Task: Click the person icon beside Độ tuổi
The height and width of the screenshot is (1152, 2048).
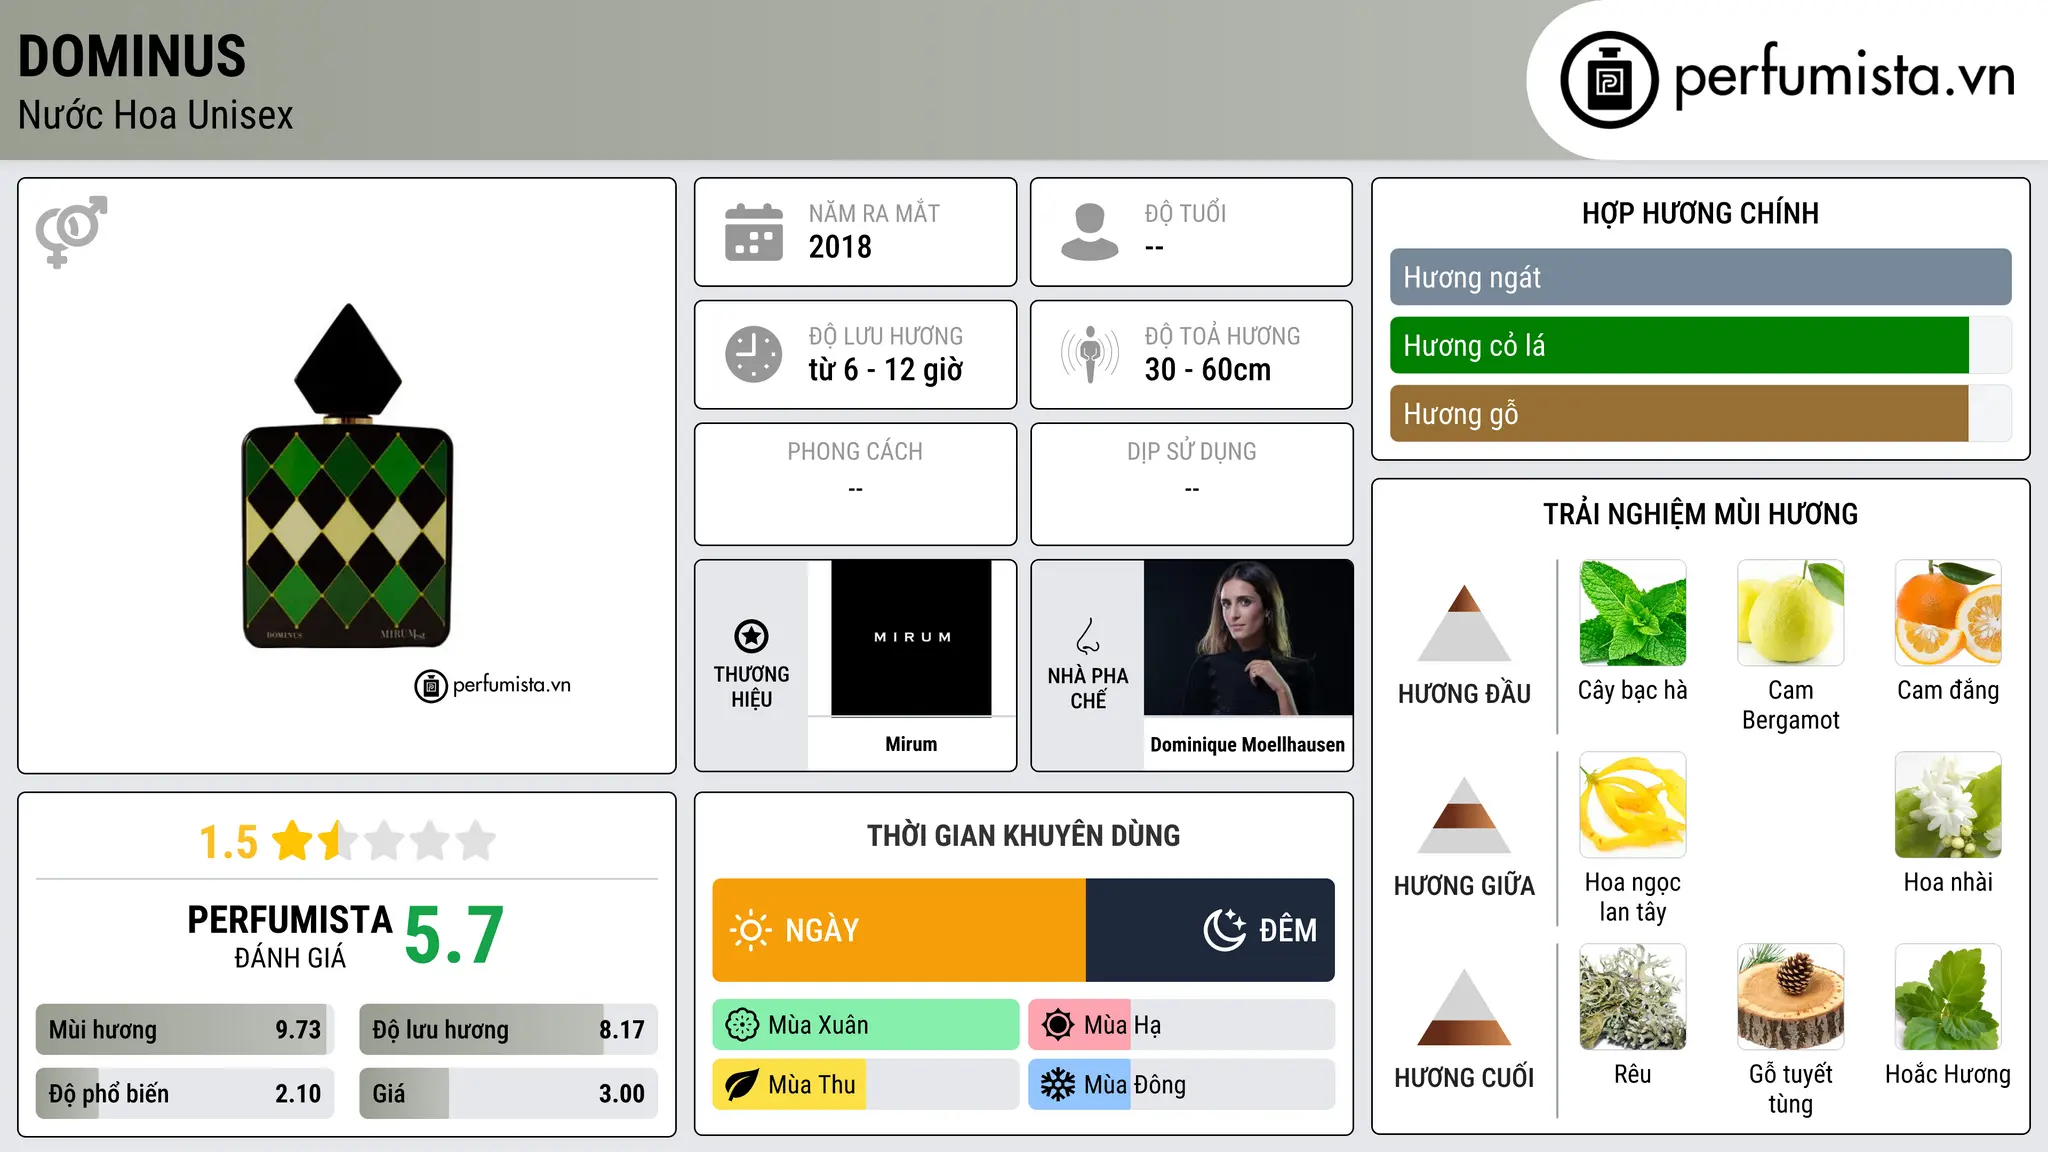Action: pos(1090,232)
